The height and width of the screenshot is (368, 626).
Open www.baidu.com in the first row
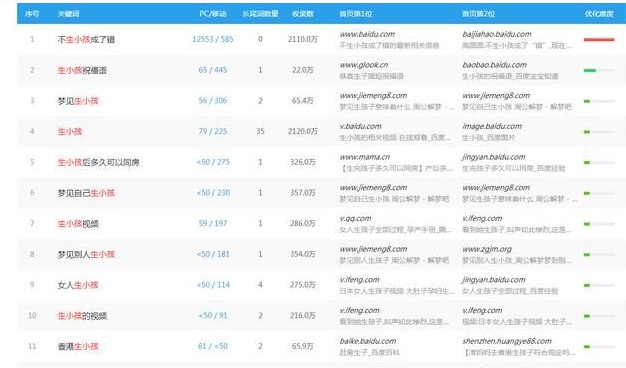tap(367, 34)
